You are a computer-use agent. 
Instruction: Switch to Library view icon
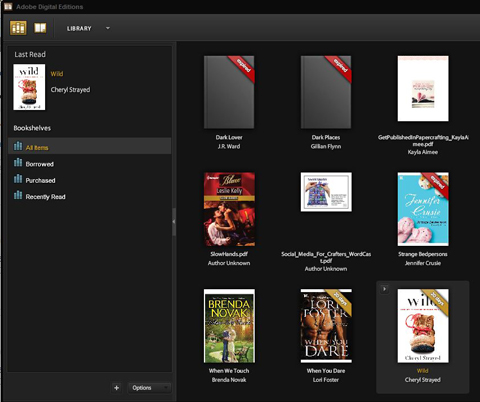pos(18,28)
